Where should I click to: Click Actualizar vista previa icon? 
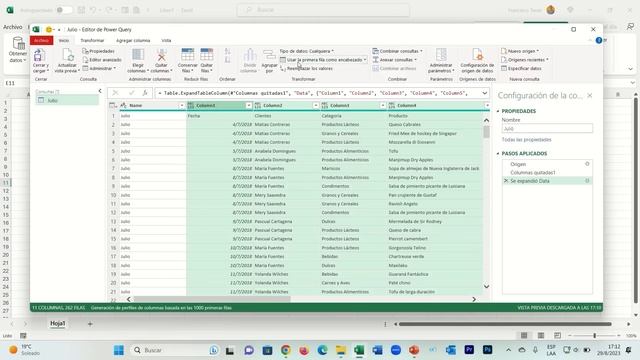[67, 55]
